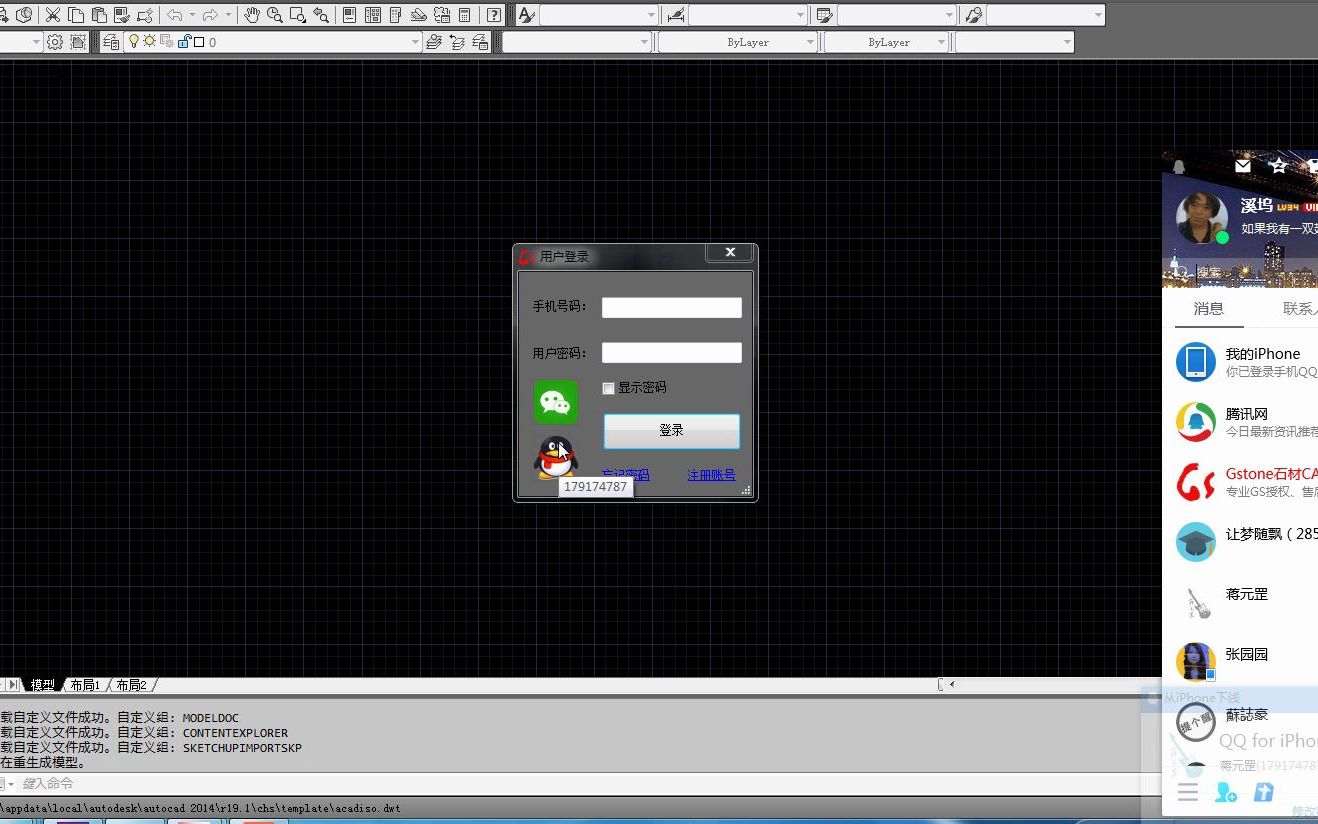1318x824 pixels.
Task: Open 张园园 conversation in QQ
Action: 1240,661
